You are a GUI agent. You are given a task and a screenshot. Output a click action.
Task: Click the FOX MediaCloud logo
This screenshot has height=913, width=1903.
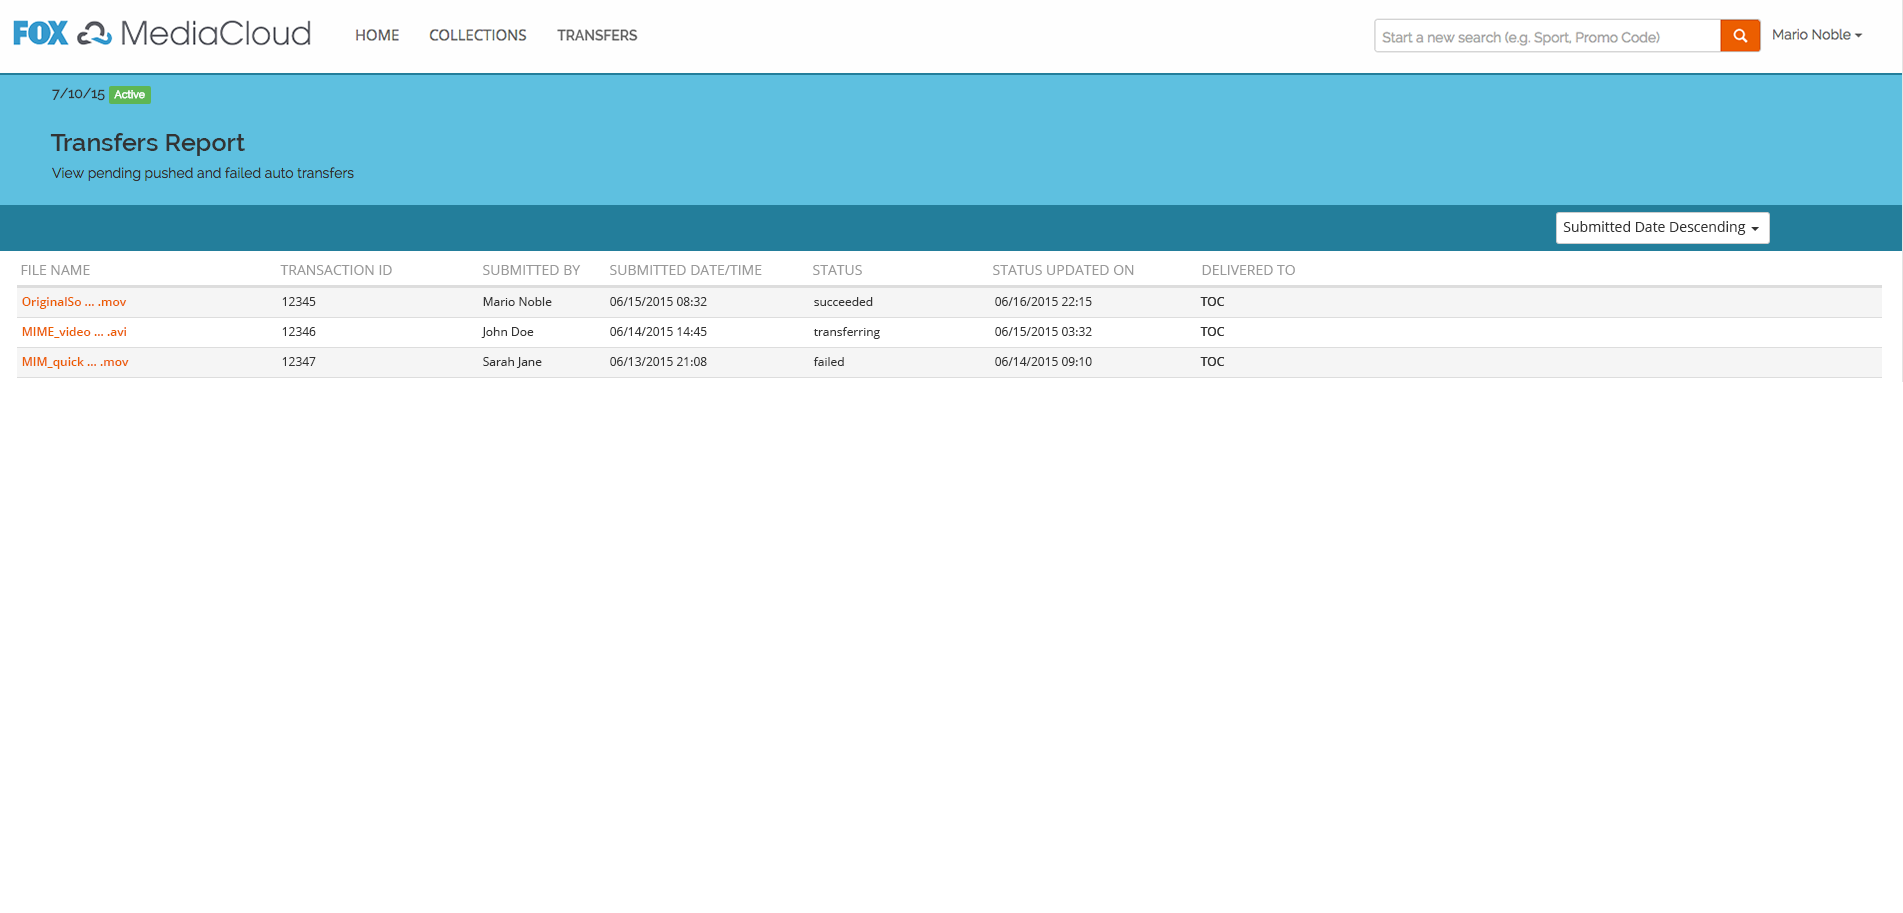[162, 34]
